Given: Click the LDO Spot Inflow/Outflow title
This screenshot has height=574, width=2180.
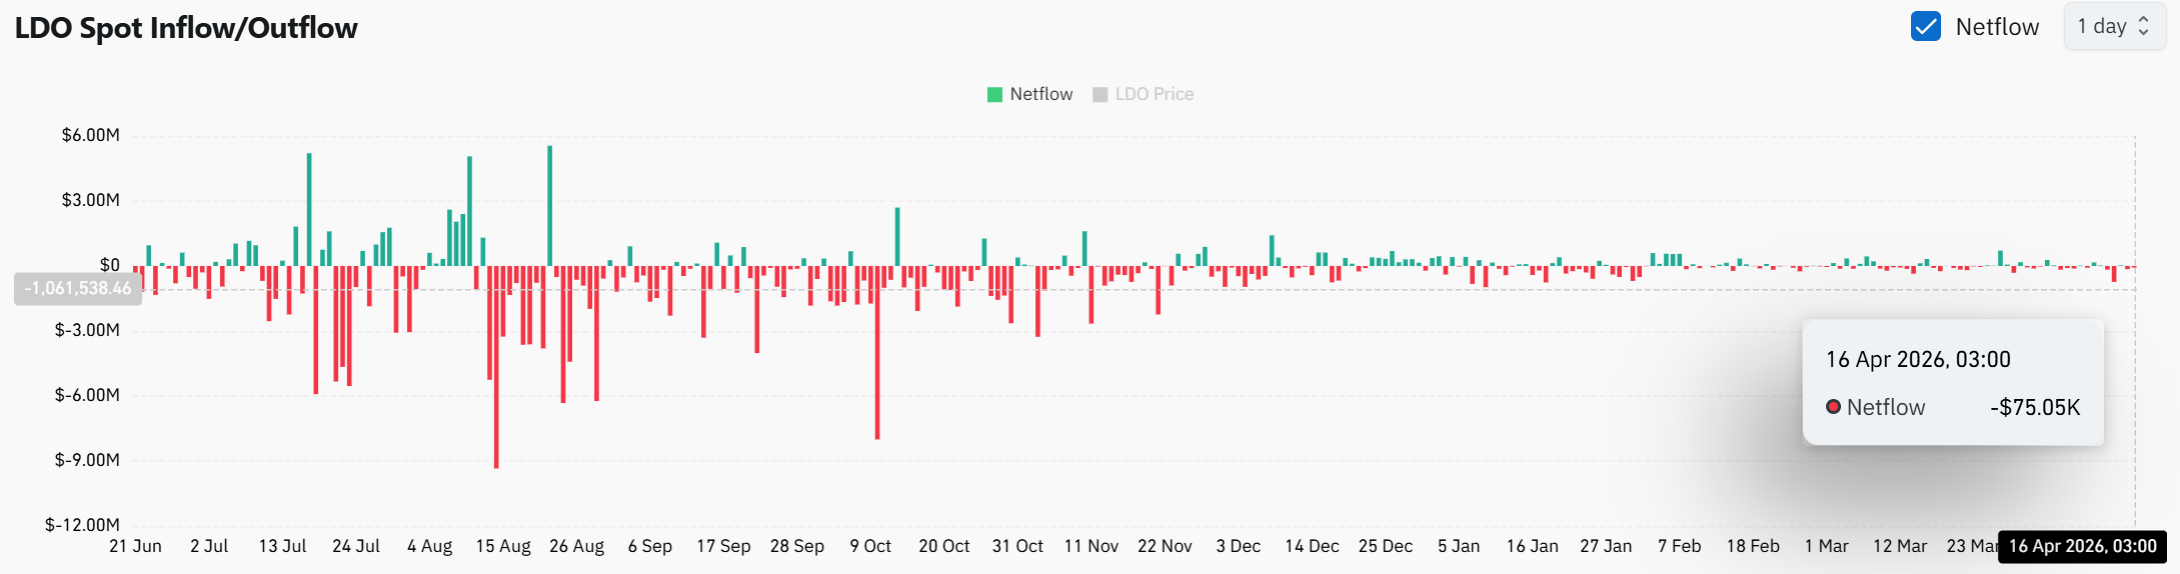Looking at the screenshot, I should (186, 28).
